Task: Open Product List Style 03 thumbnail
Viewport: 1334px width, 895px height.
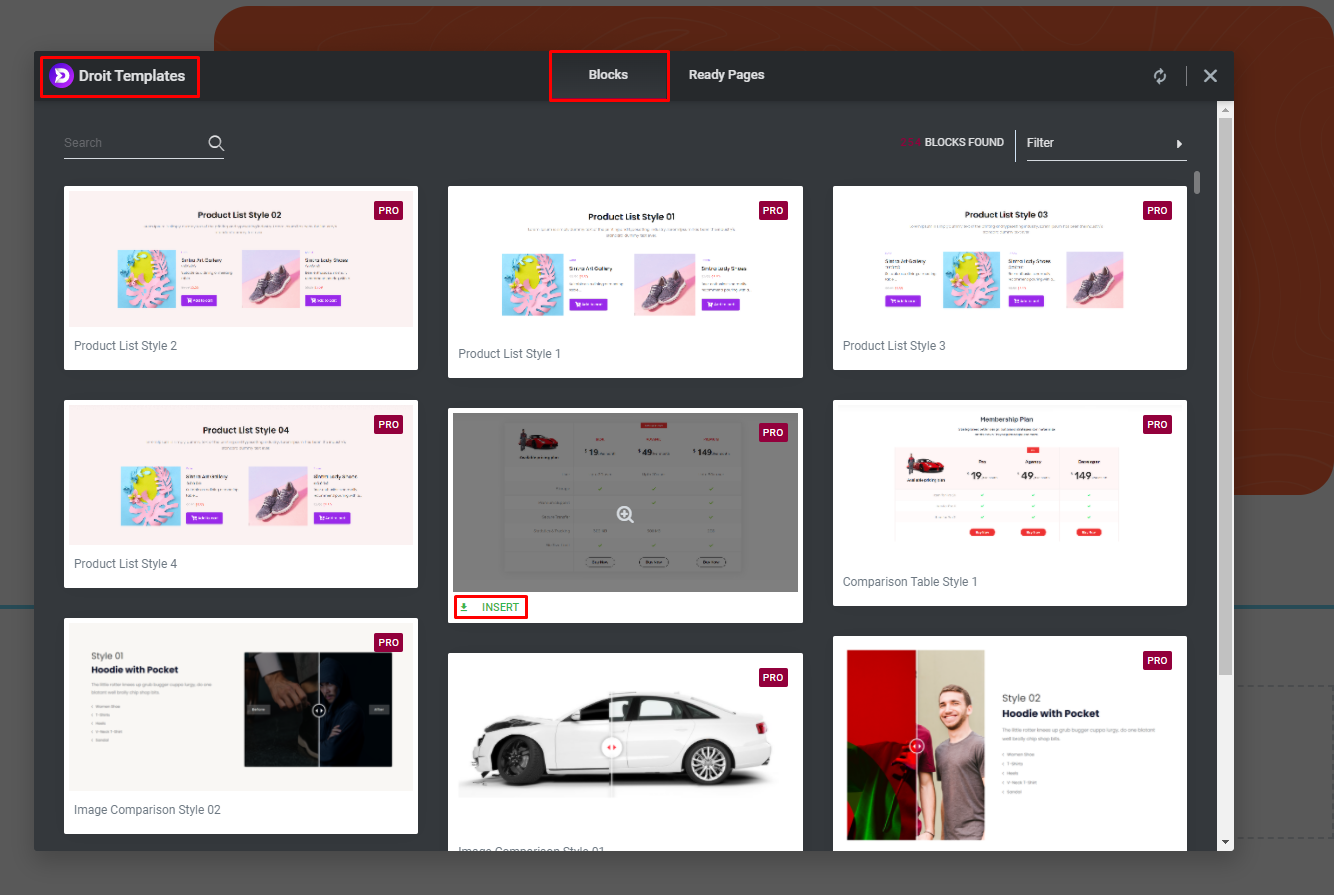Action: click(1010, 258)
